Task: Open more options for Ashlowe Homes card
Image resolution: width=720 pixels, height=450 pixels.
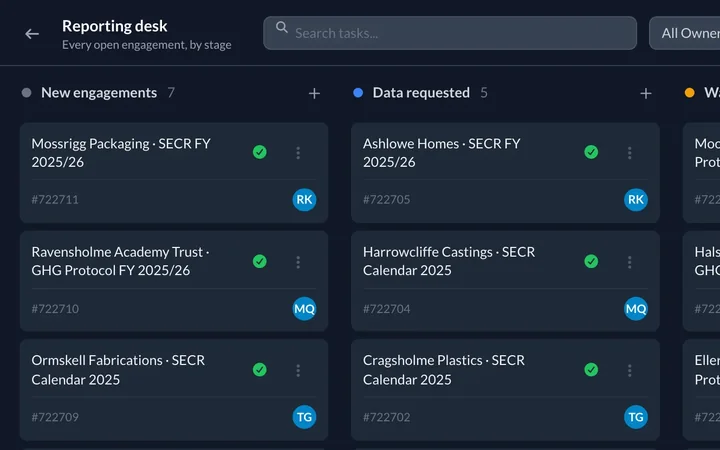Action: click(630, 152)
